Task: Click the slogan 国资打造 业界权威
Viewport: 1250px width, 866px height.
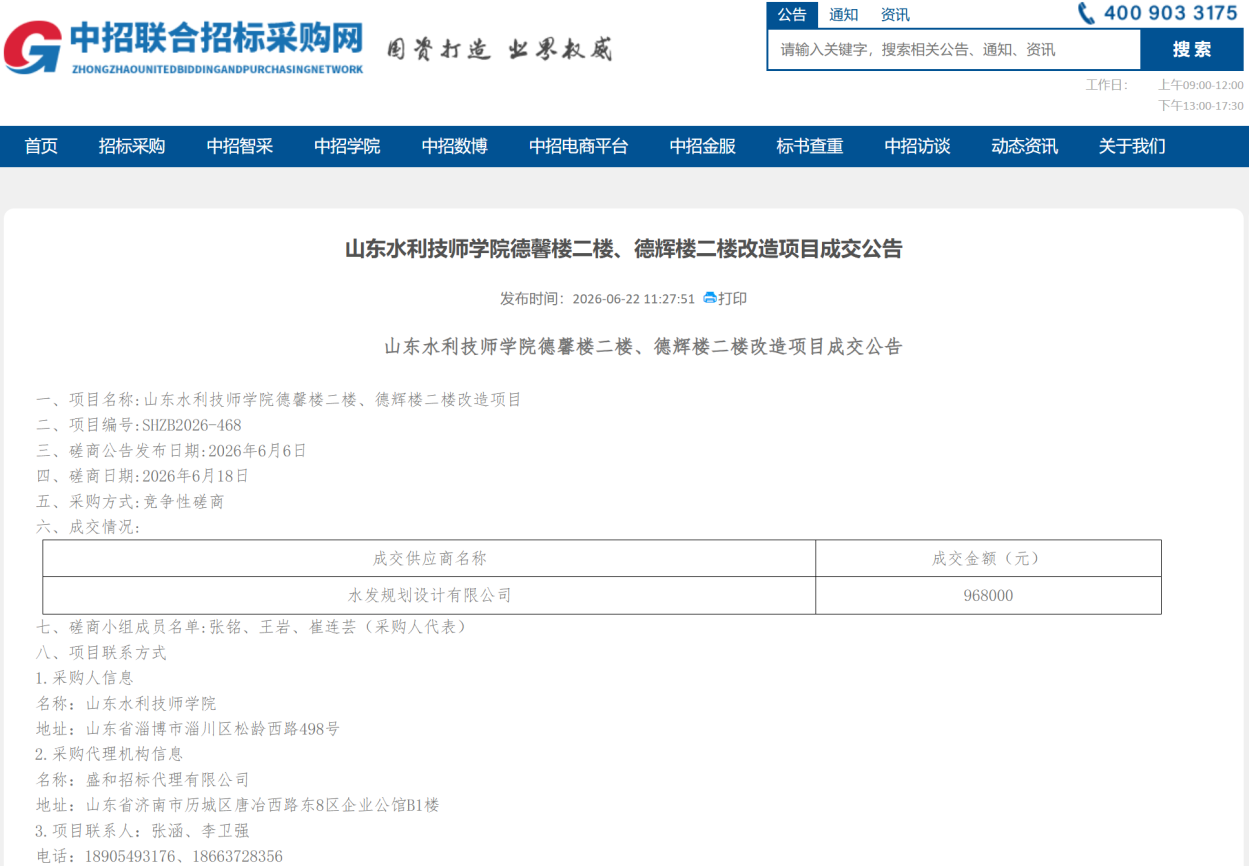Action: point(499,49)
